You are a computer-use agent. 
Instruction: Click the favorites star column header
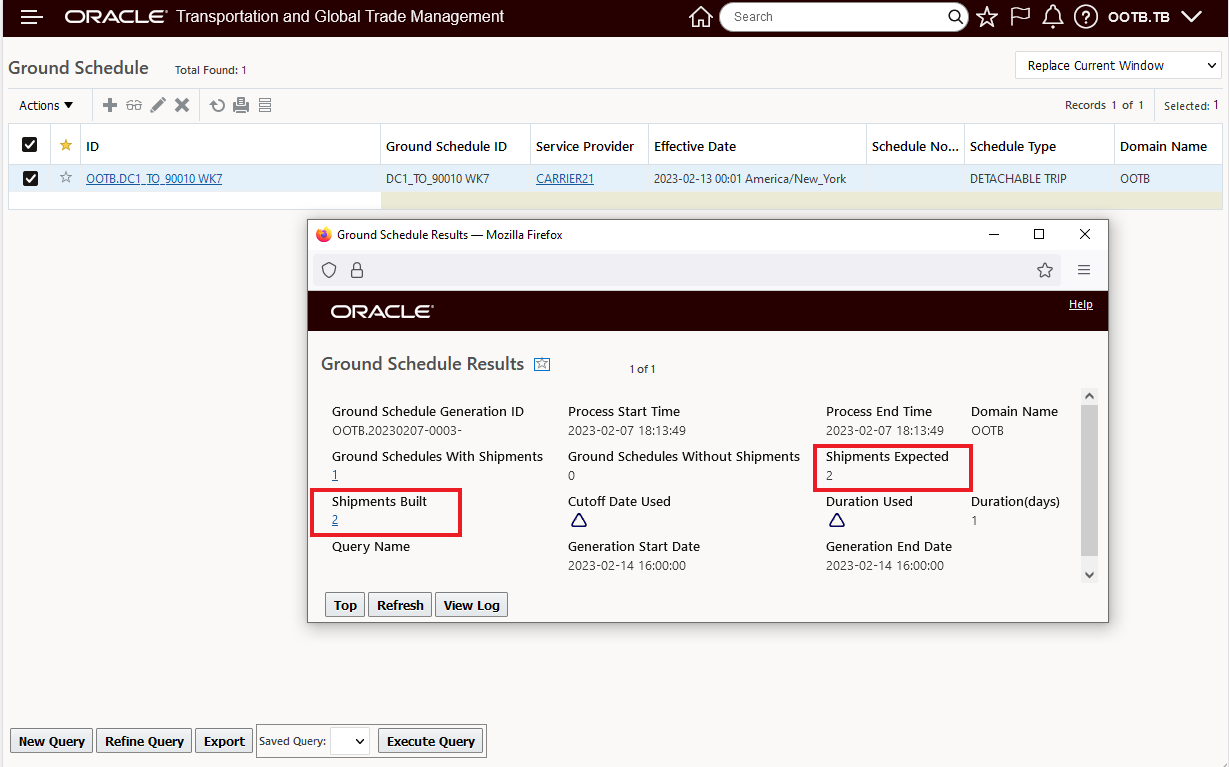tap(66, 145)
